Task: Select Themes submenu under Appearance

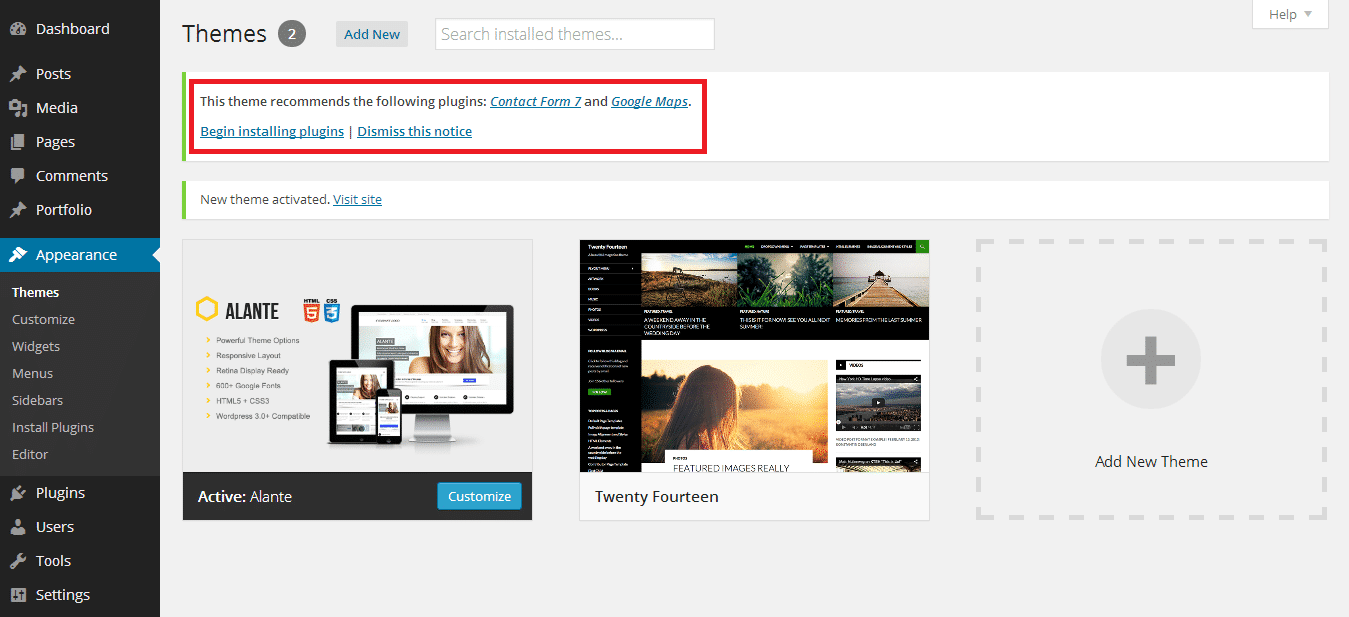Action: (x=36, y=292)
